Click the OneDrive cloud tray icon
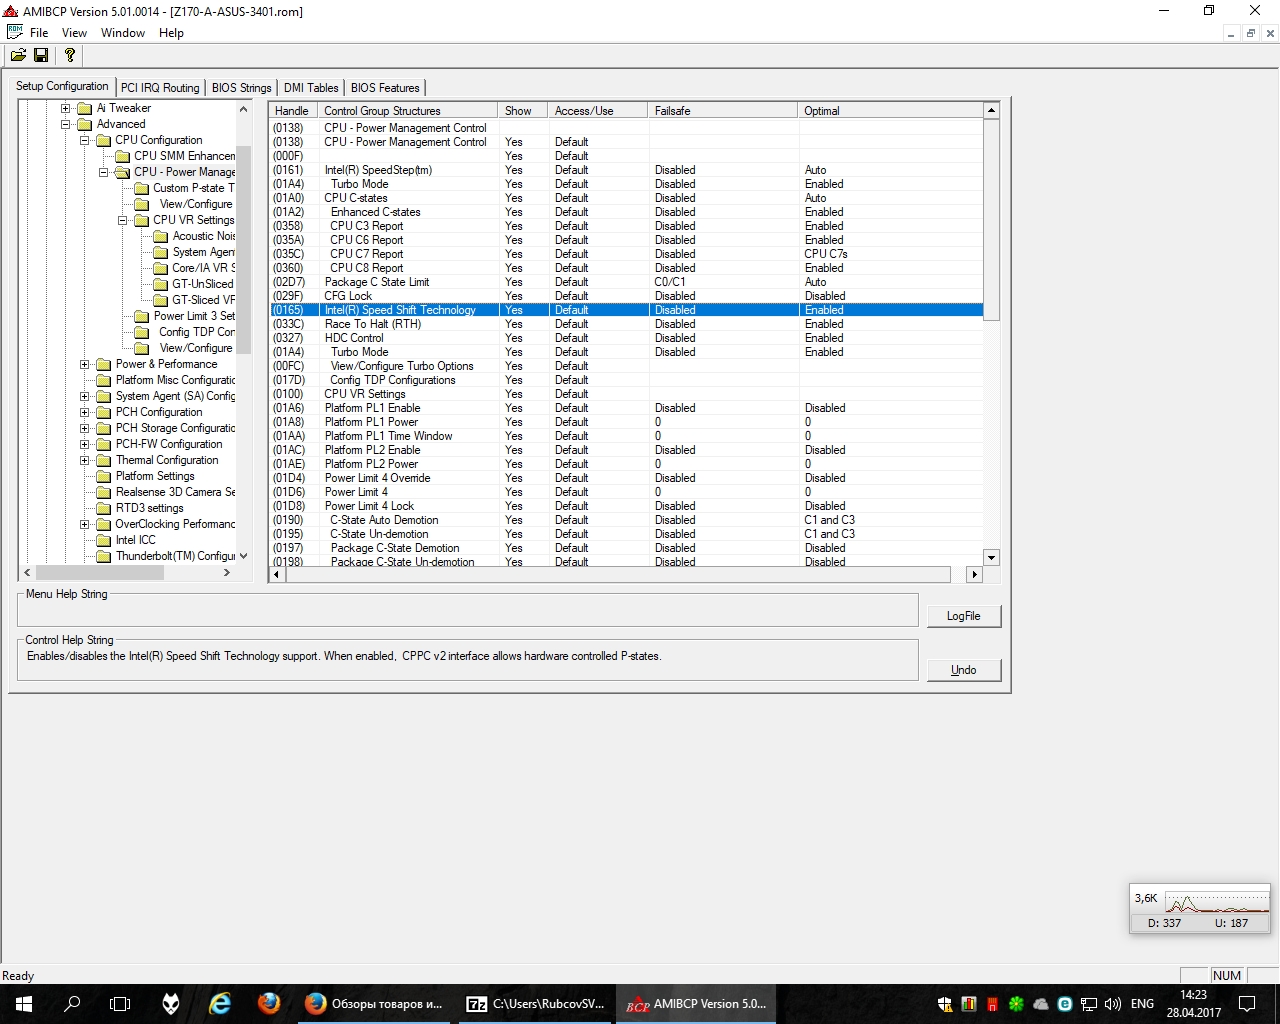This screenshot has height=1024, width=1280. pos(1041,1004)
